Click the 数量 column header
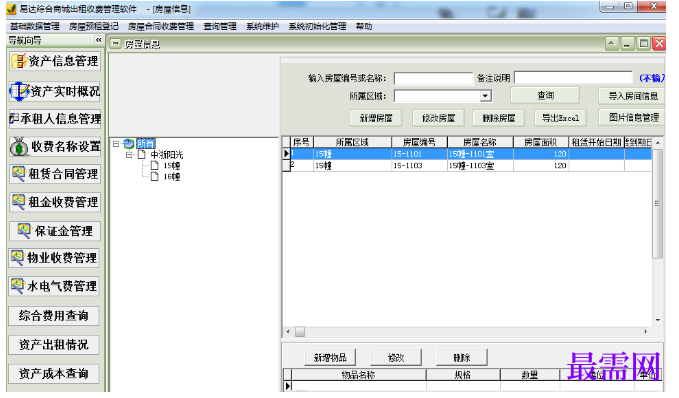Viewport: 679px width, 398px height. (530, 375)
